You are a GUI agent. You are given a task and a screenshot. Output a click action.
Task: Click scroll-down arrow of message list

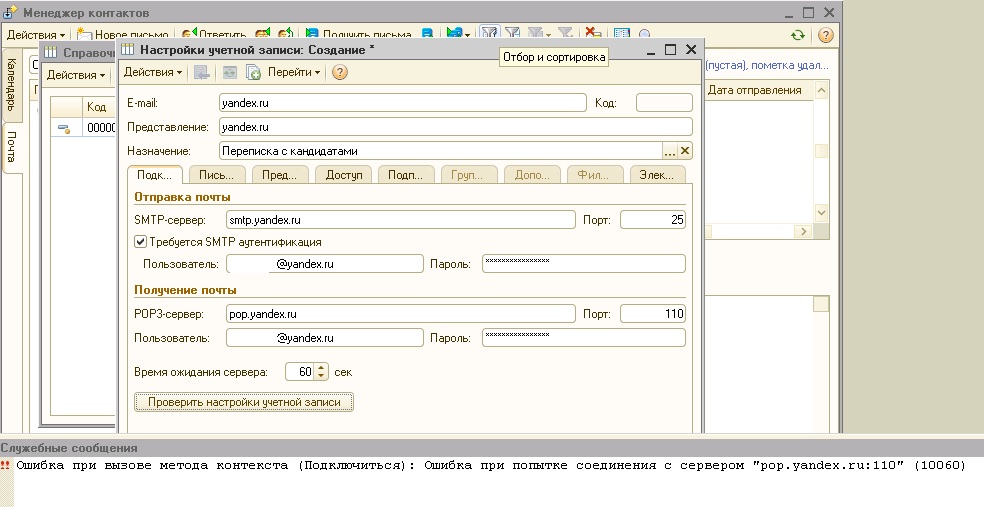click(821, 212)
